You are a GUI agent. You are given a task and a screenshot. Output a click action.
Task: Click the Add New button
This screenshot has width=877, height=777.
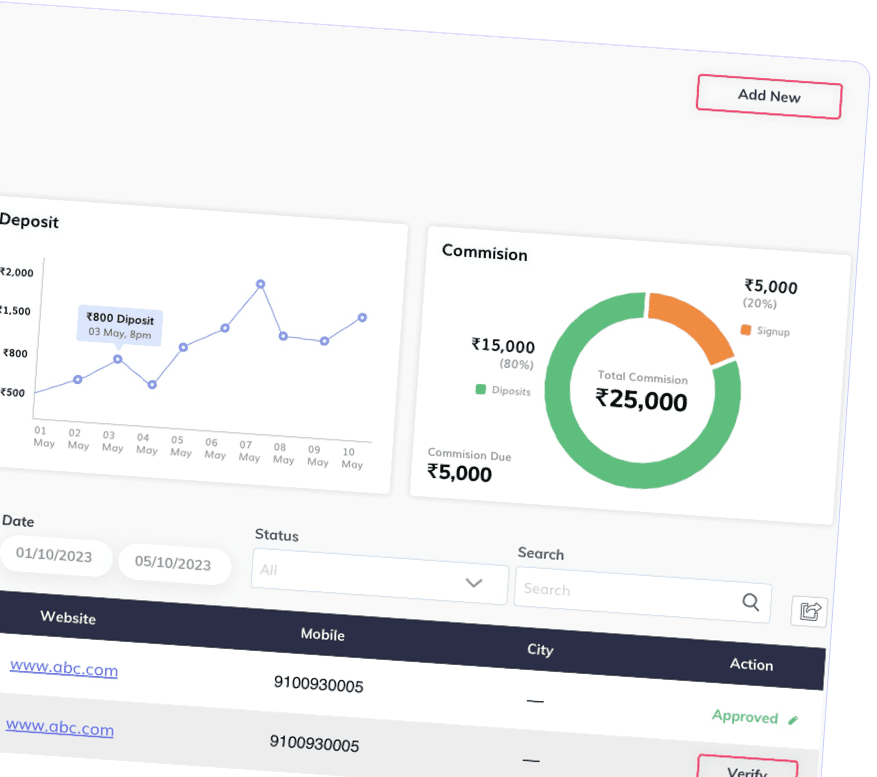click(769, 96)
